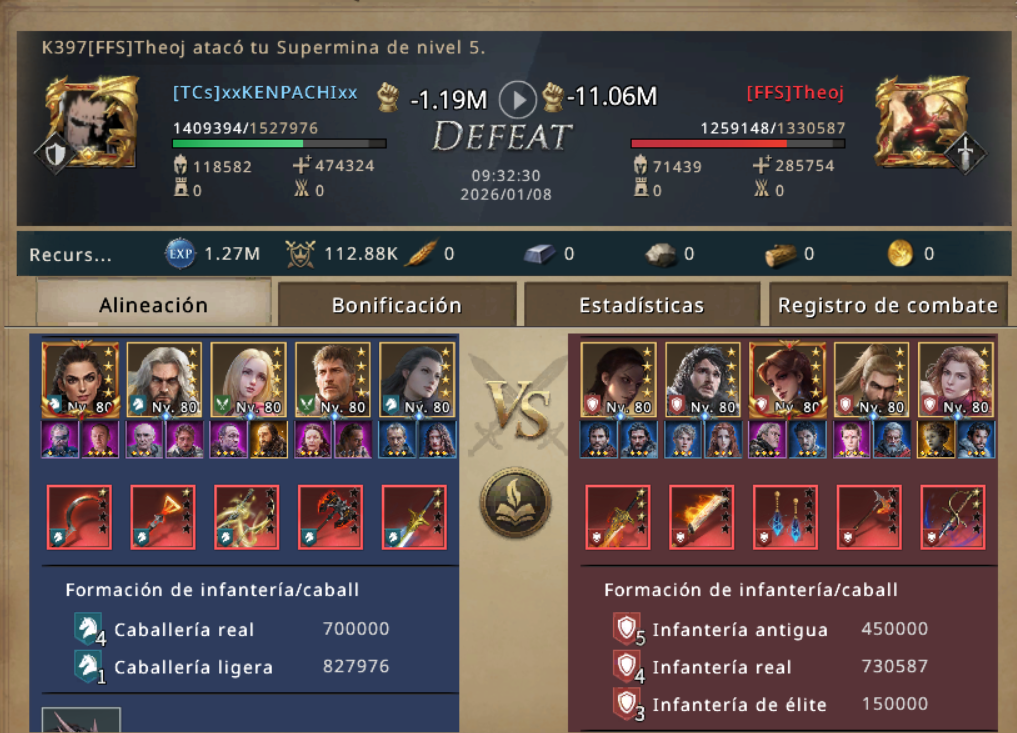
Task: Select the stone resource icon
Action: tap(661, 254)
